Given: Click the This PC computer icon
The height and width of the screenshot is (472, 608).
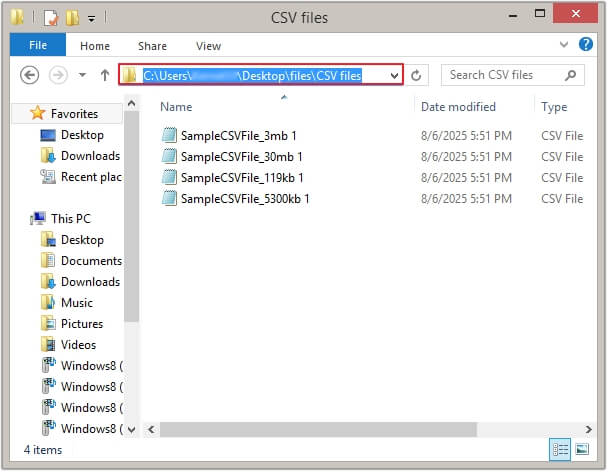Looking at the screenshot, I should point(38,218).
